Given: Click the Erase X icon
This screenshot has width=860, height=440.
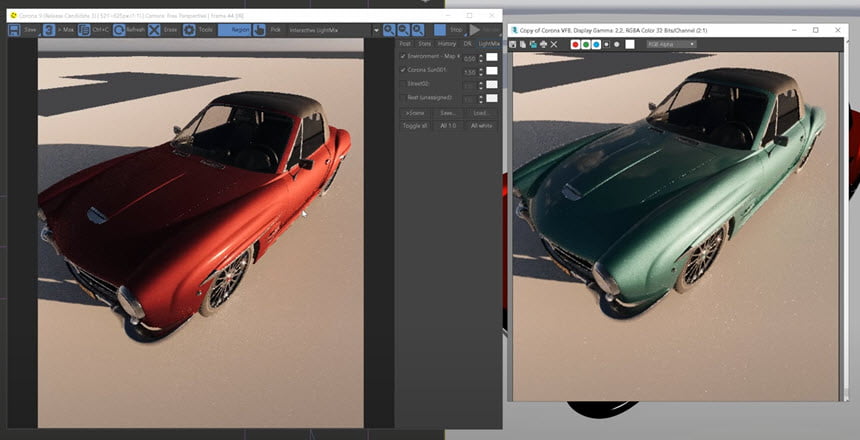Looking at the screenshot, I should tap(154, 30).
